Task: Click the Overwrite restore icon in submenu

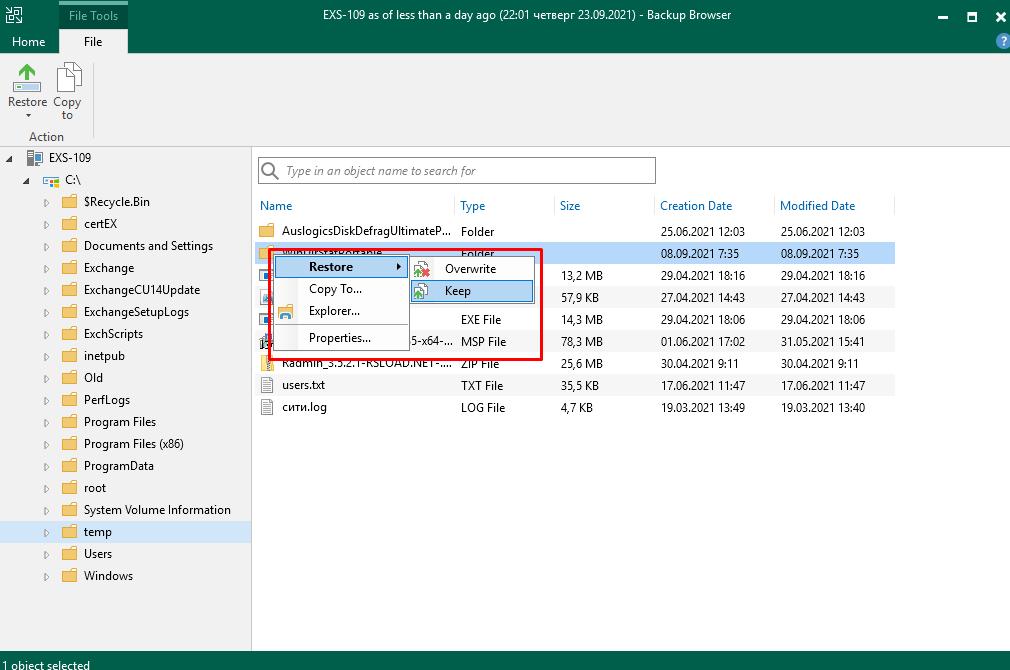Action: tap(423, 269)
